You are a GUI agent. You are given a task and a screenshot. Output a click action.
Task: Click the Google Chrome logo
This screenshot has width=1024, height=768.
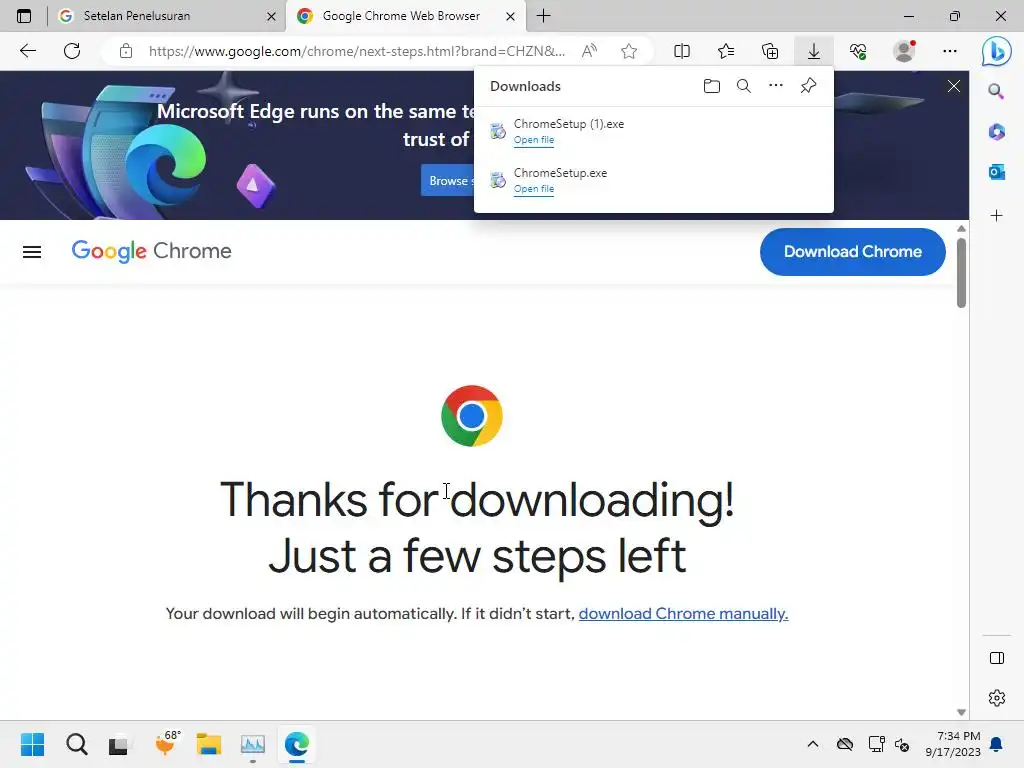(152, 251)
